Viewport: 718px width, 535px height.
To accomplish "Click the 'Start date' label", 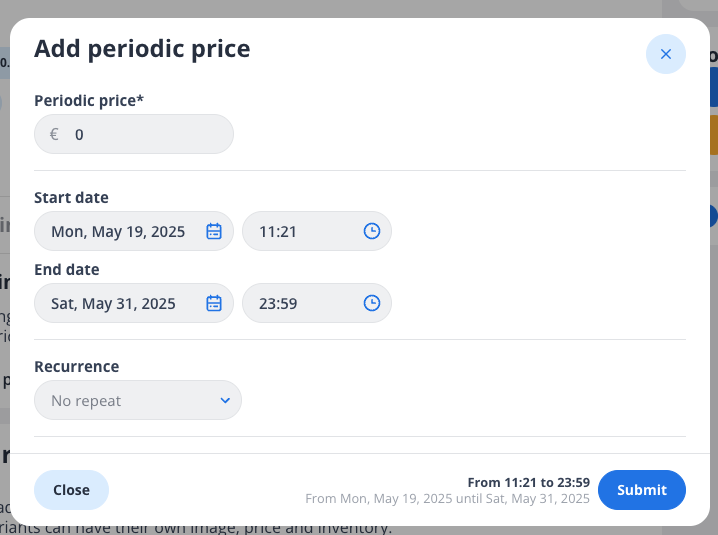I will click(x=71, y=197).
